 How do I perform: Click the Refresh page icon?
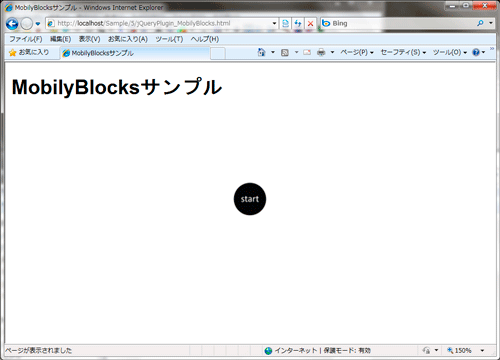click(x=298, y=23)
